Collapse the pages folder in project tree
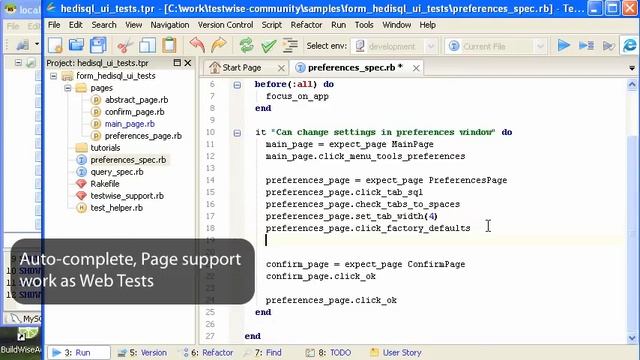The height and width of the screenshot is (360, 640). [68, 88]
